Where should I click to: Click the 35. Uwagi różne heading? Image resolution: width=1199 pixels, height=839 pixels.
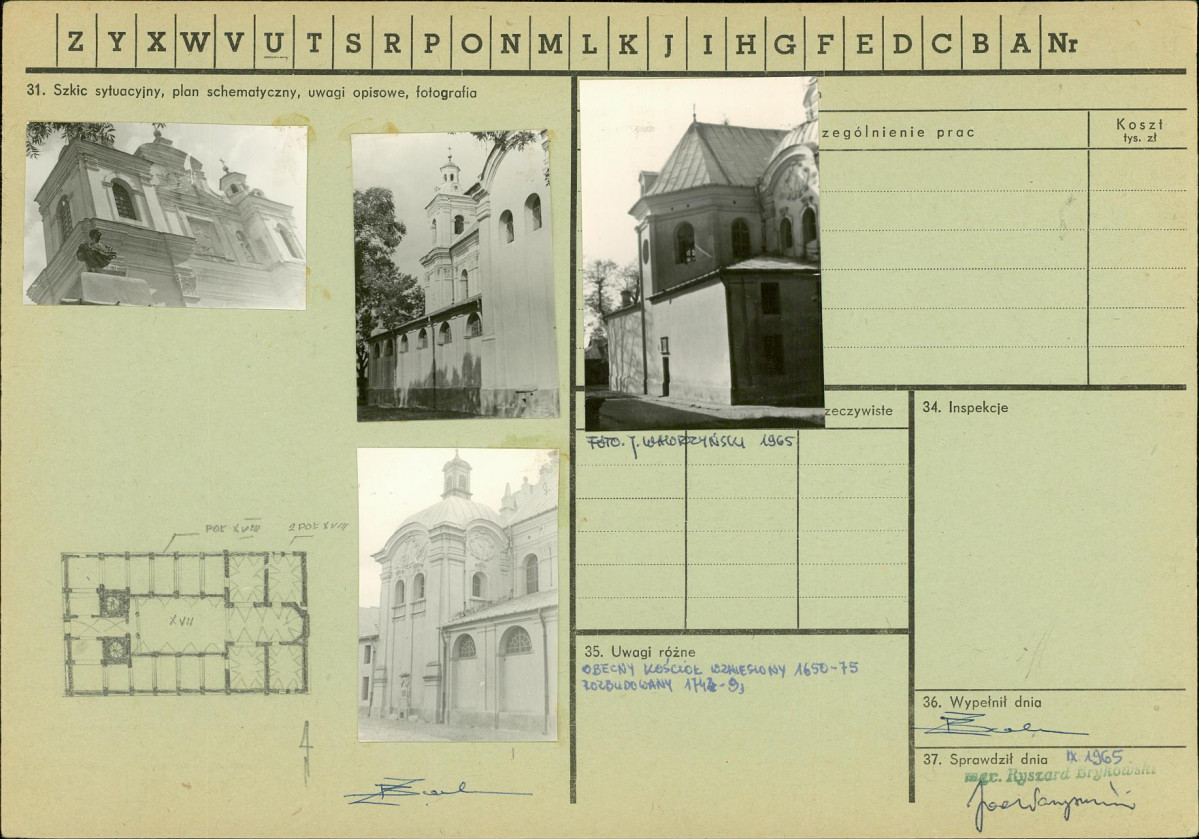coord(640,652)
